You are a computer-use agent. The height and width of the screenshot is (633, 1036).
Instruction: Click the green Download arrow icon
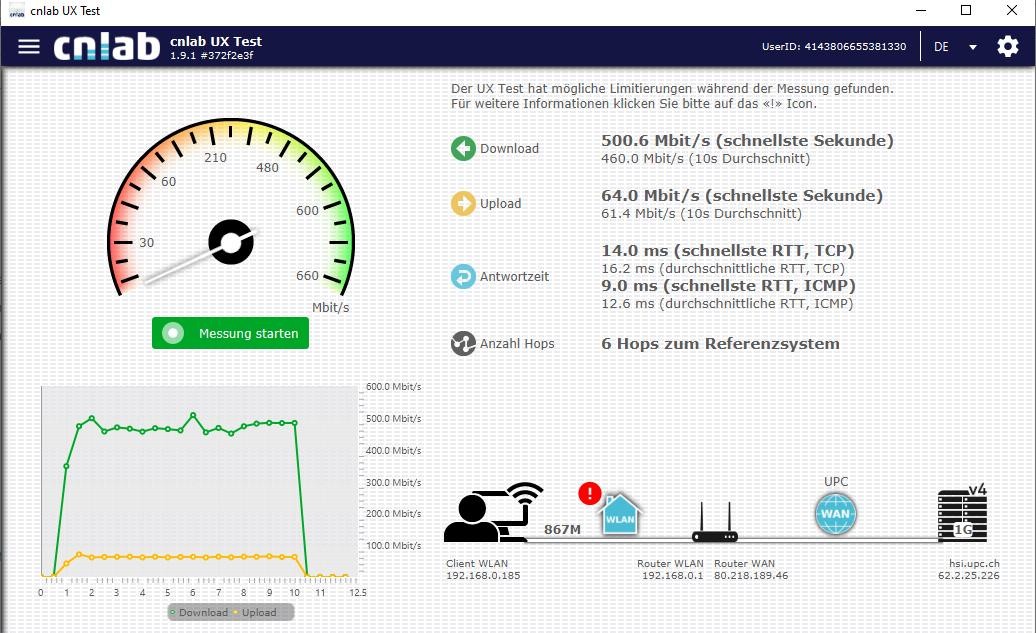[463, 149]
